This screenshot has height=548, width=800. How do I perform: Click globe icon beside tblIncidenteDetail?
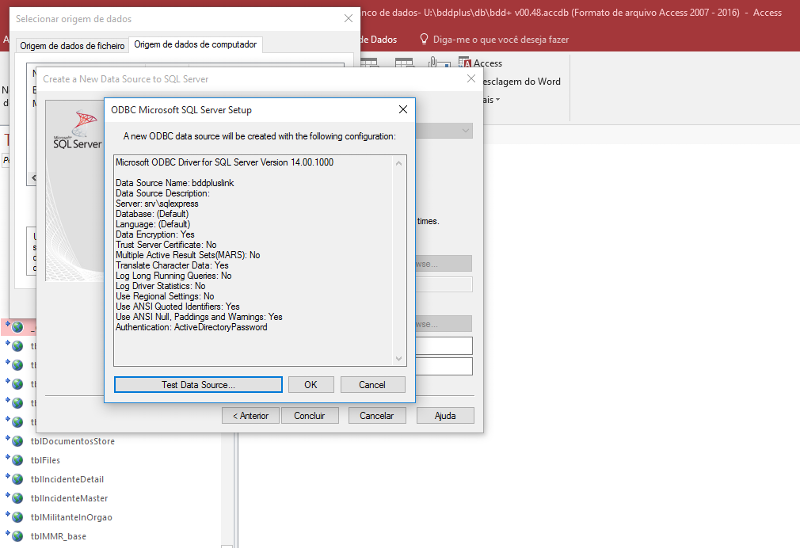[17, 479]
